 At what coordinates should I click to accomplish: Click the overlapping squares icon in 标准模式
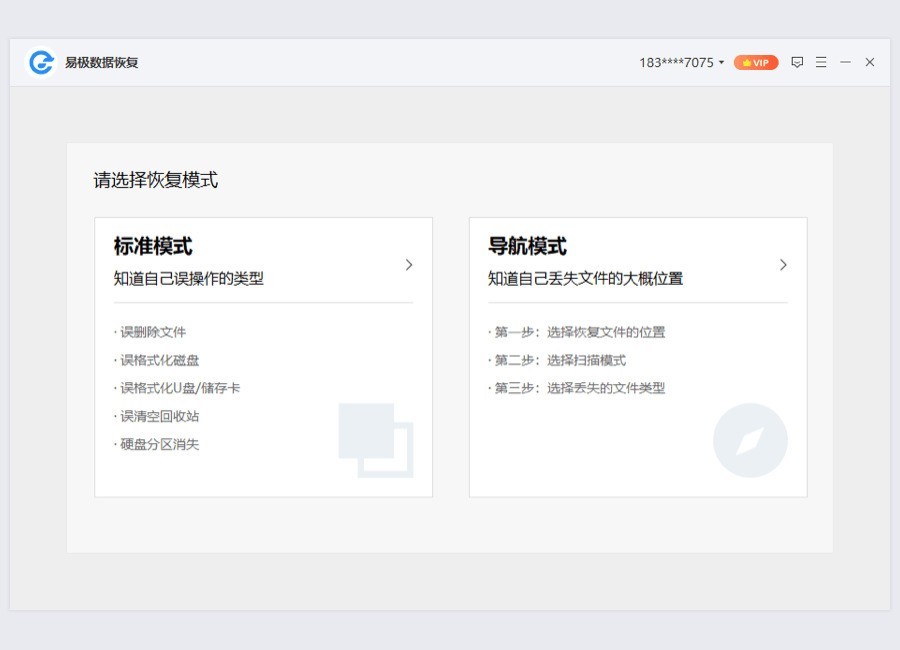pyautogui.click(x=375, y=439)
